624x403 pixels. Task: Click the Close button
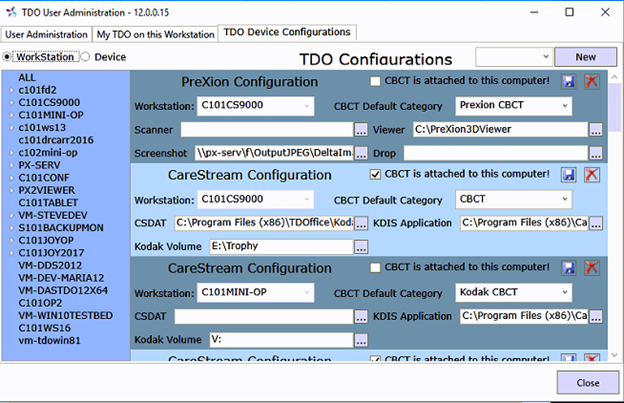point(587,383)
